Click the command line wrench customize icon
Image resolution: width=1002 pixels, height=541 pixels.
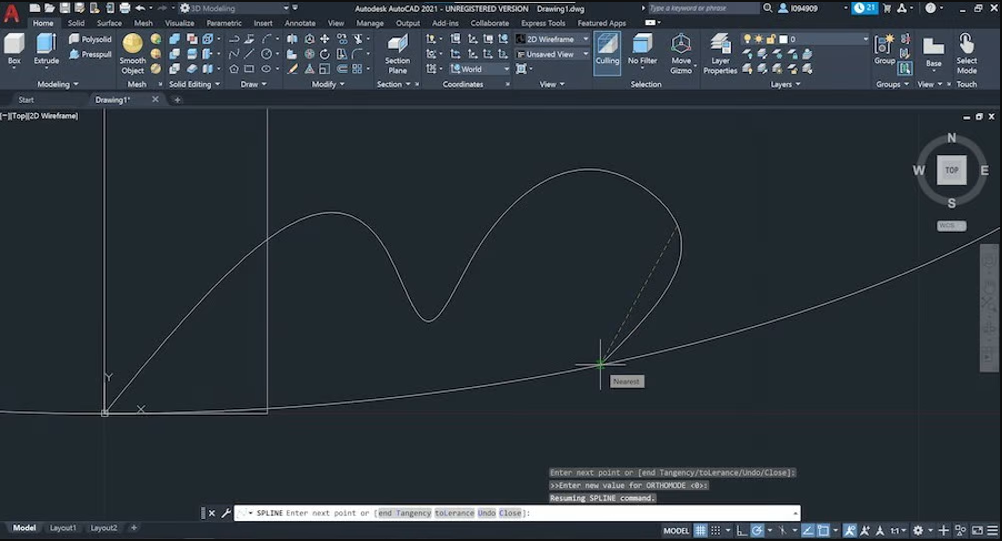pos(225,513)
